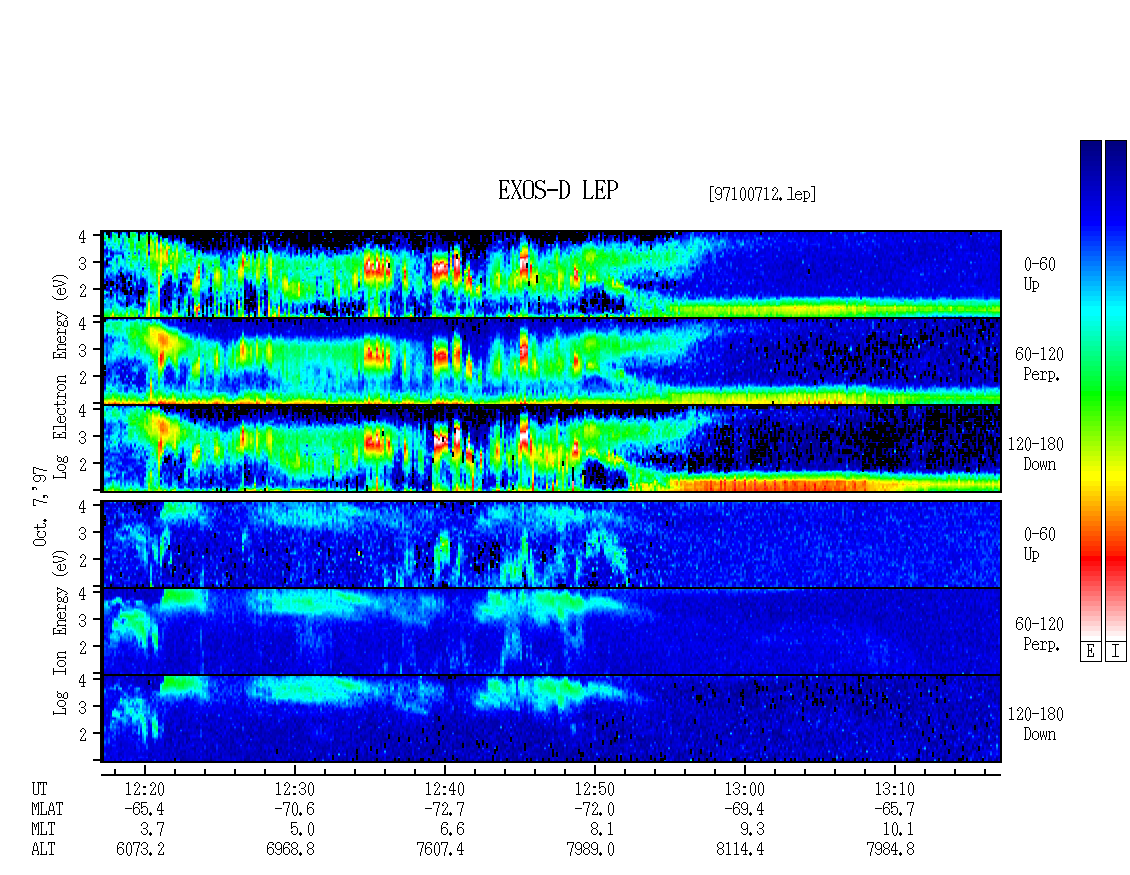Click the 120-180 Down label beside electron panels
Screen dimensions: 1130x875
(x=1036, y=454)
